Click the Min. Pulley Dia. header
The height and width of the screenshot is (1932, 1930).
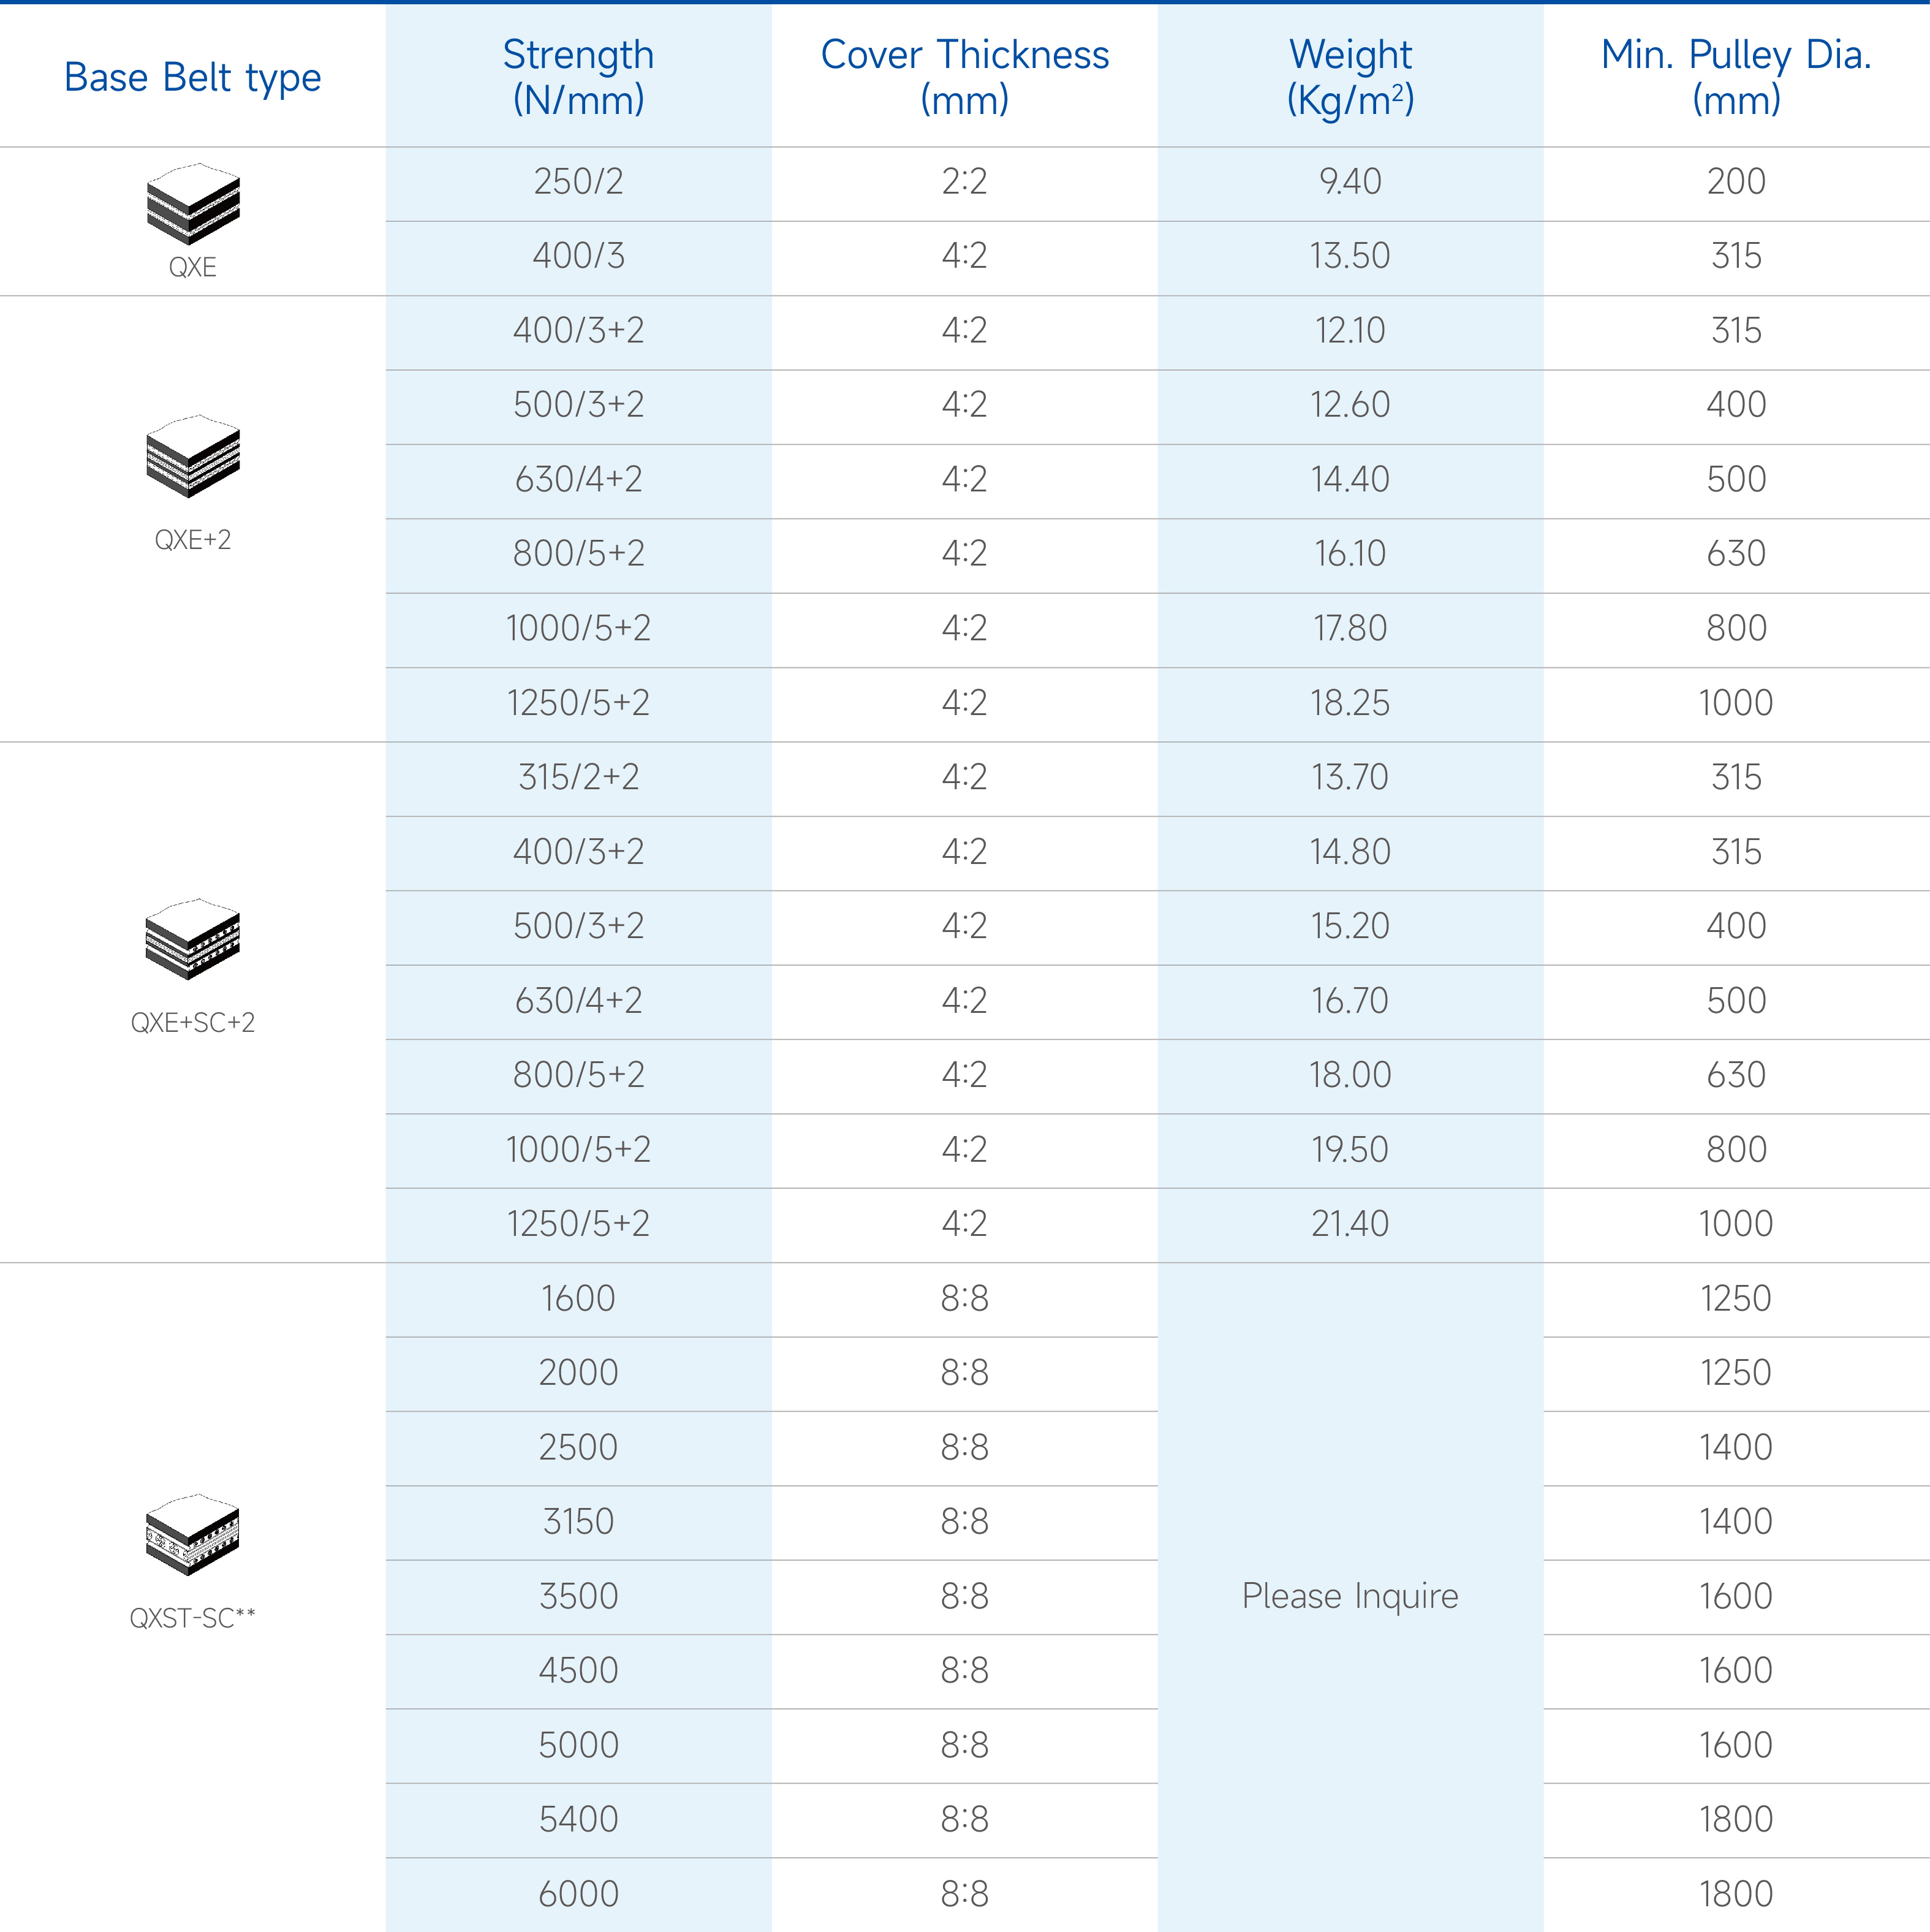click(x=1736, y=77)
